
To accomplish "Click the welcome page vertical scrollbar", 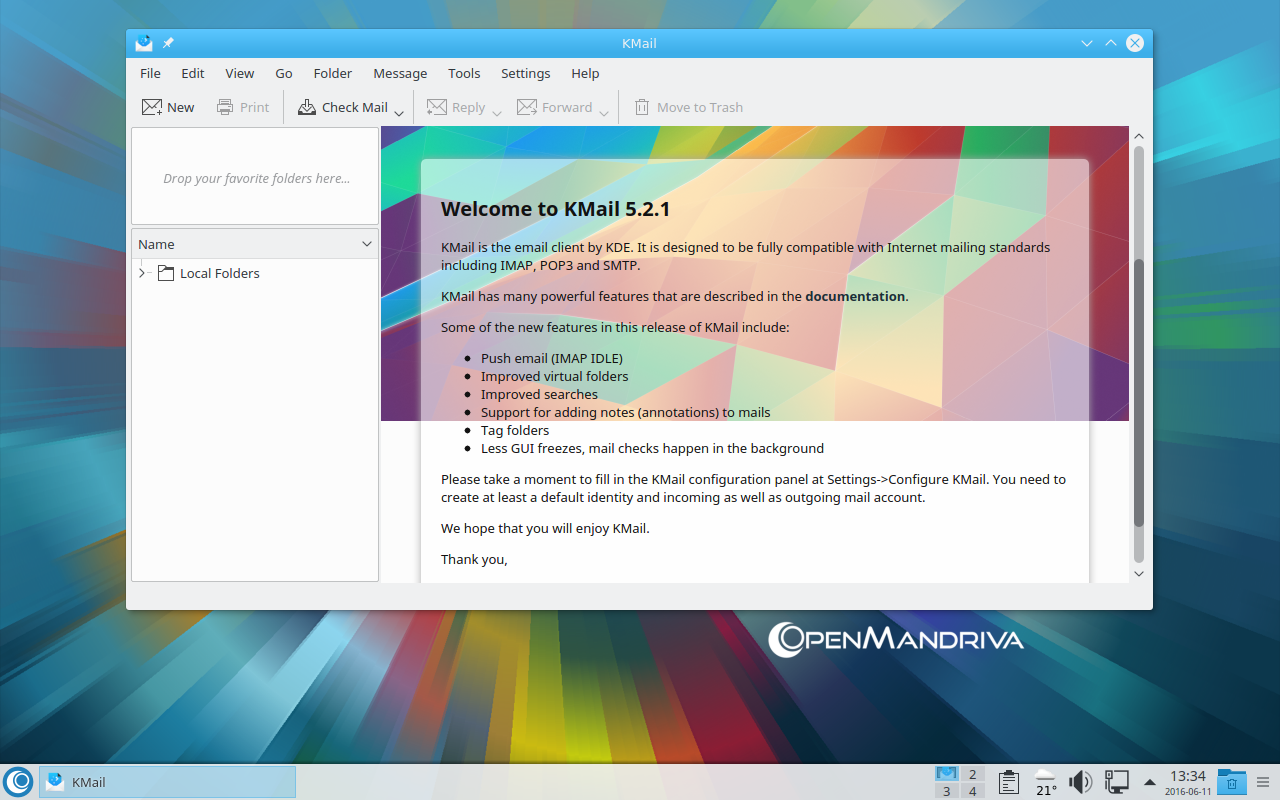I will [1138, 390].
